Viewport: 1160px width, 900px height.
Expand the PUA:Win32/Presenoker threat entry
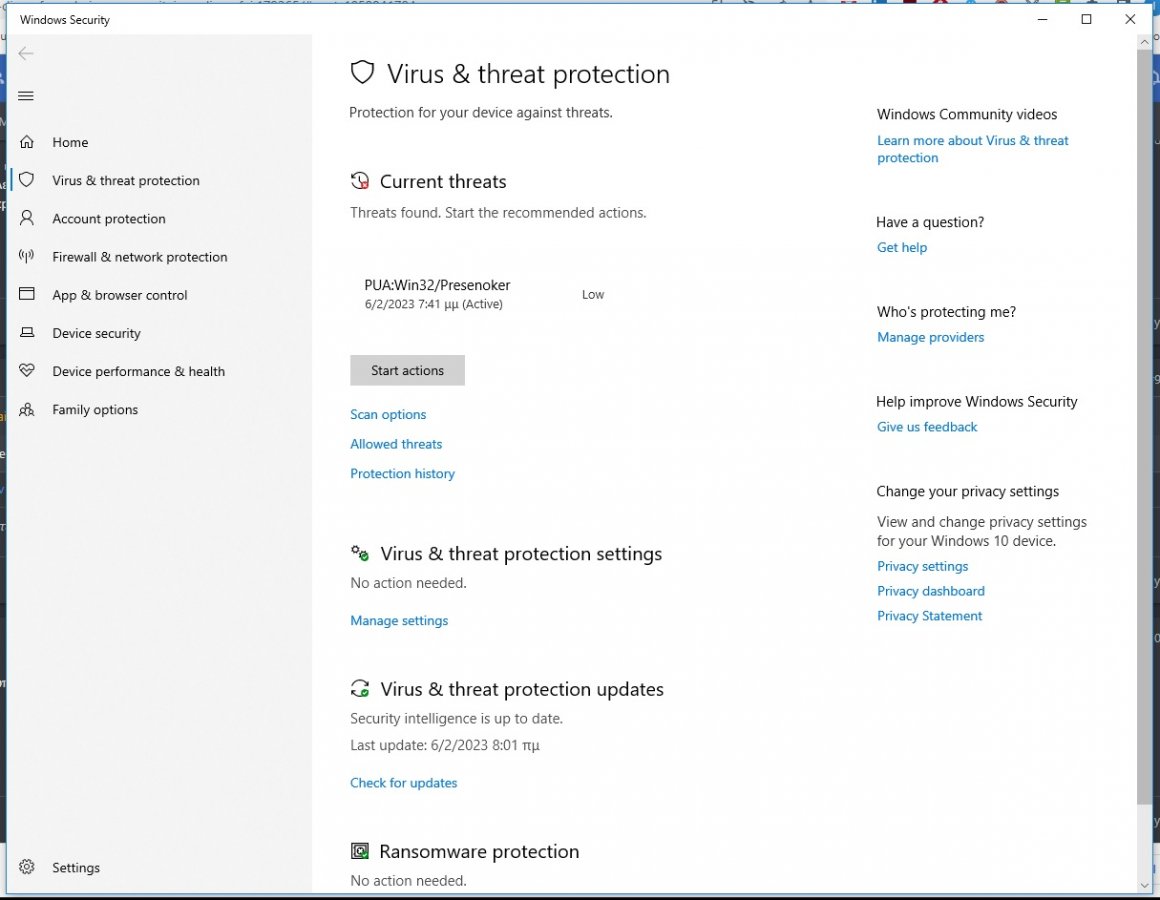(437, 294)
